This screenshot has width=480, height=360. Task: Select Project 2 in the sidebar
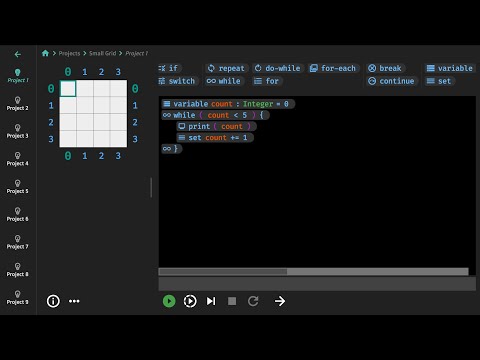(18, 104)
